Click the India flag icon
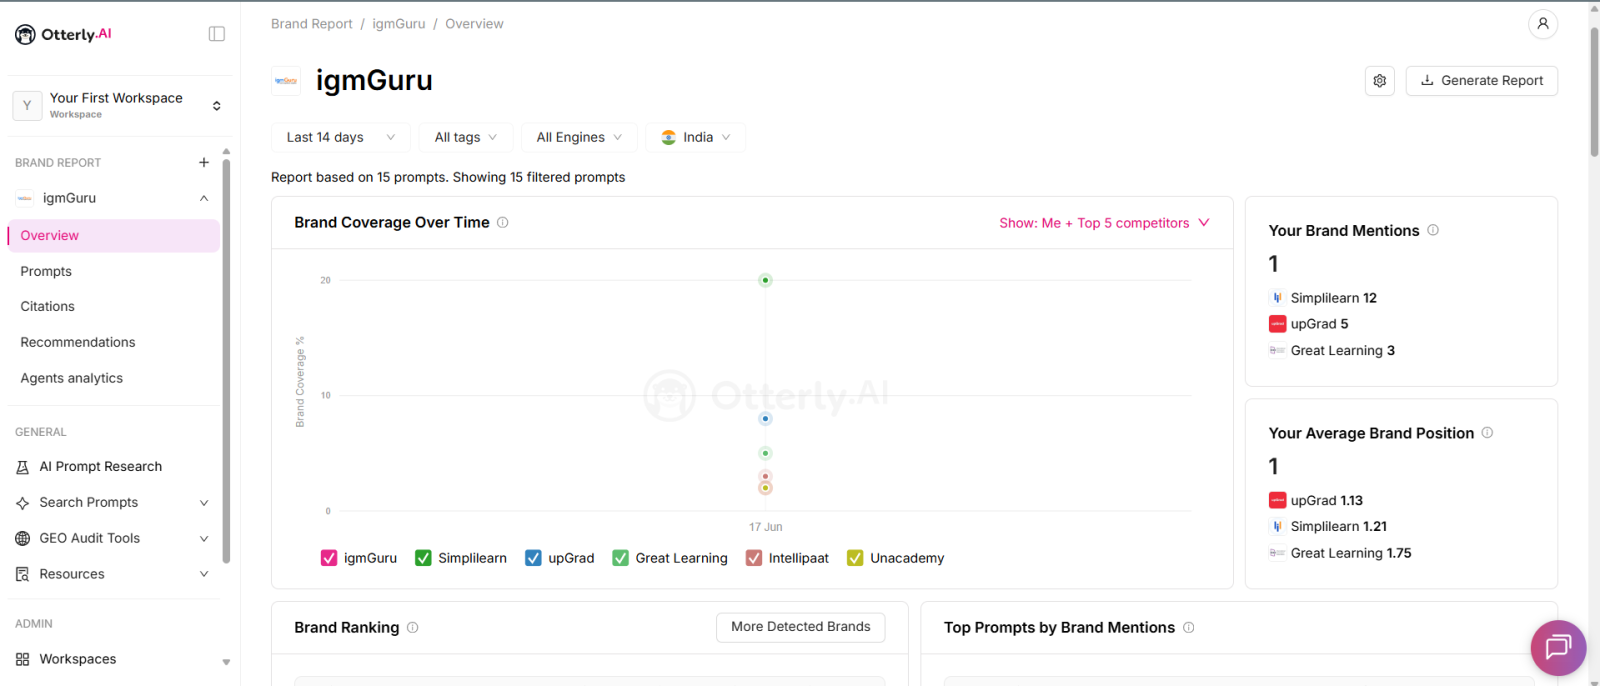 668,138
